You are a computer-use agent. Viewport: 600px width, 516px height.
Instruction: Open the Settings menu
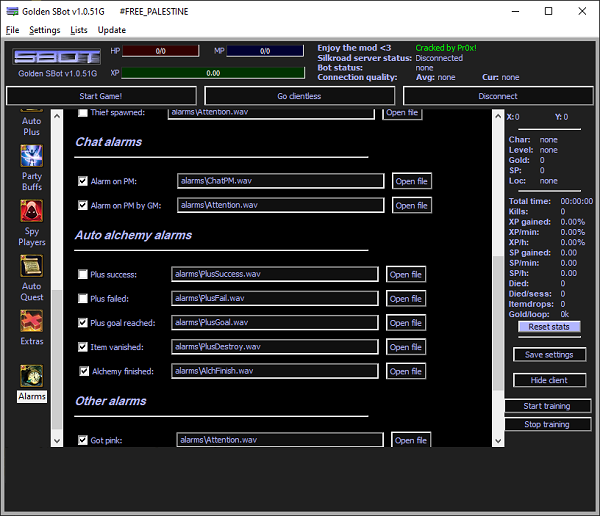tap(44, 30)
